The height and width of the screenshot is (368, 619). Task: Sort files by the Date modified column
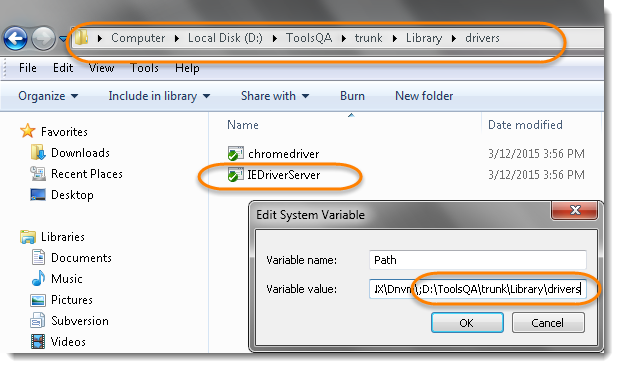pyautogui.click(x=525, y=125)
